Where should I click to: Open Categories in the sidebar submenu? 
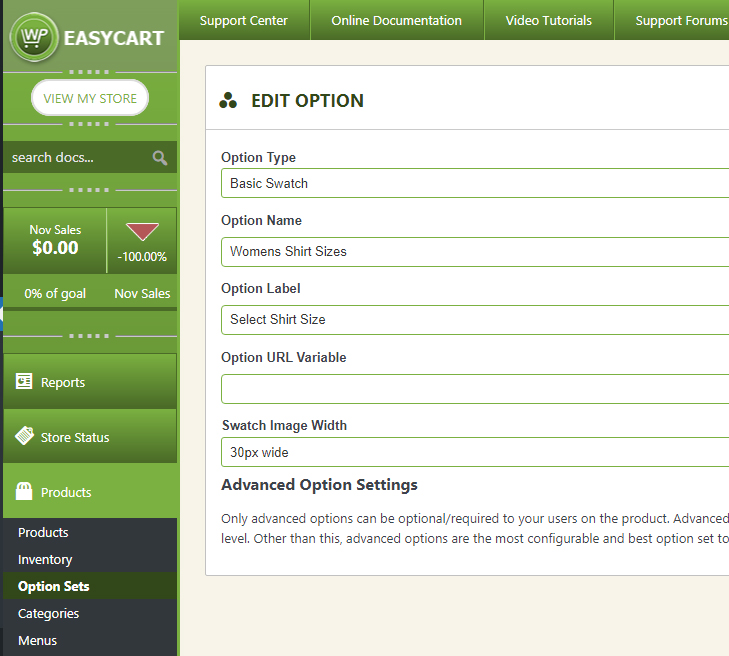coord(48,614)
